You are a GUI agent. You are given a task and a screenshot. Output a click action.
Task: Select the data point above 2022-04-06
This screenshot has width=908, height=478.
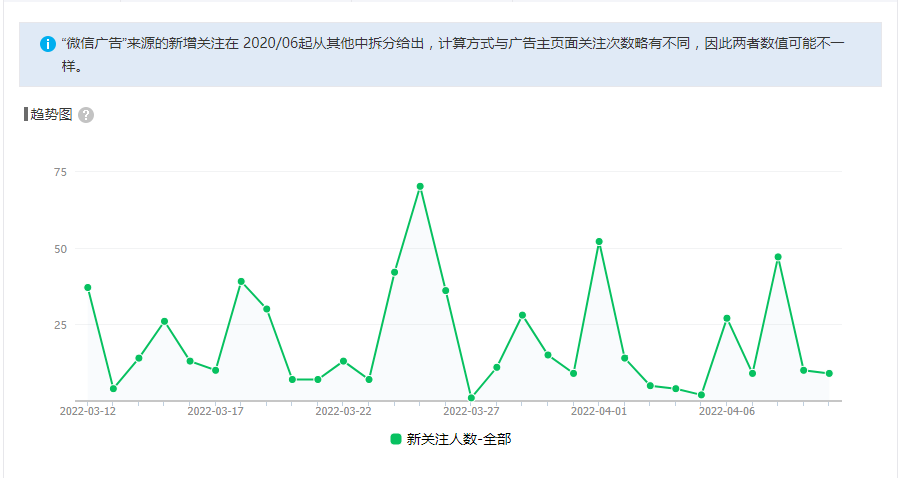coord(727,318)
